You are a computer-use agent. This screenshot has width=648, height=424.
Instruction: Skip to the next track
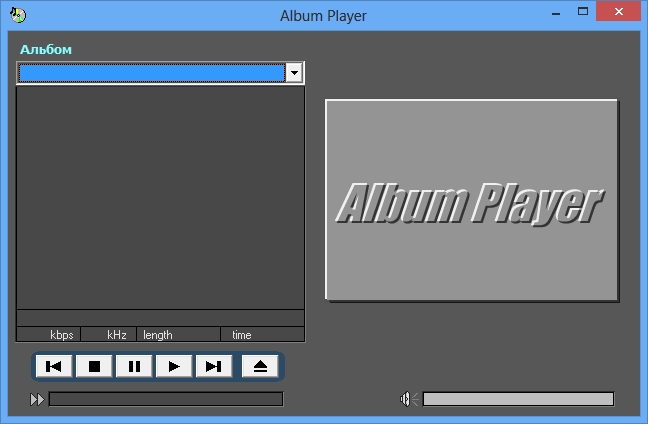[213, 367]
